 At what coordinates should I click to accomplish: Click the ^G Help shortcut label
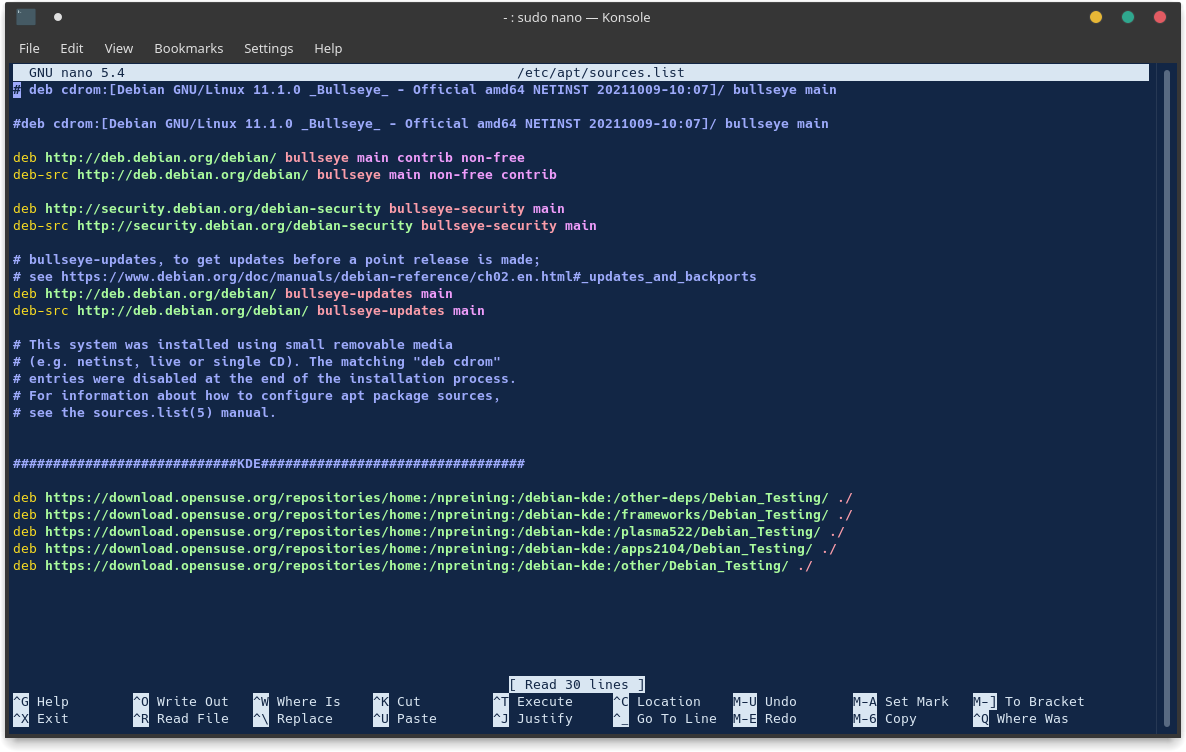(41, 701)
